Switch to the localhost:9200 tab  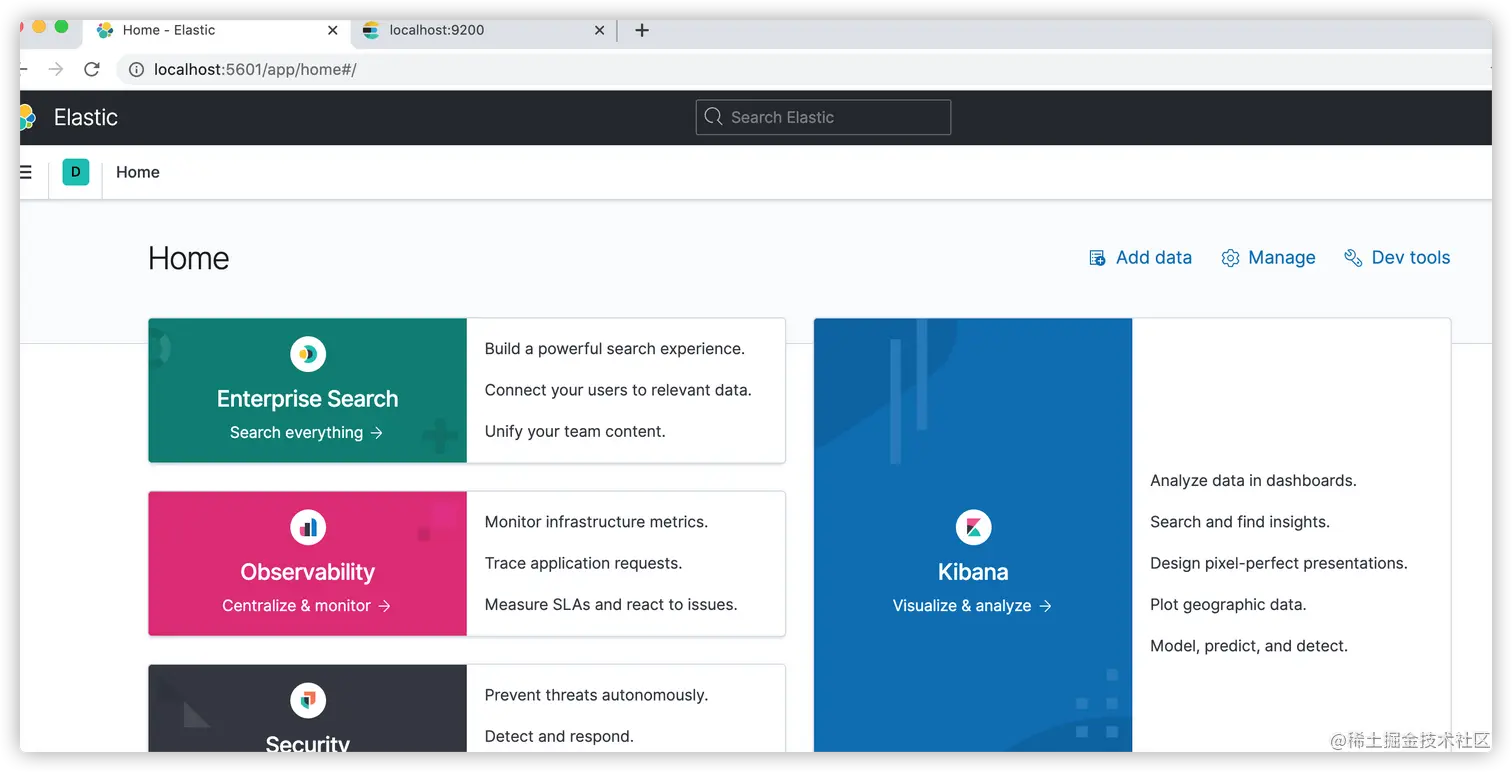point(482,30)
